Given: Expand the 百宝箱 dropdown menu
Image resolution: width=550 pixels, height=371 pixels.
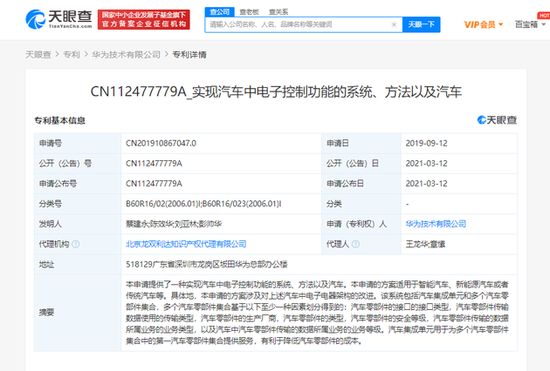Looking at the screenshot, I should click(530, 25).
